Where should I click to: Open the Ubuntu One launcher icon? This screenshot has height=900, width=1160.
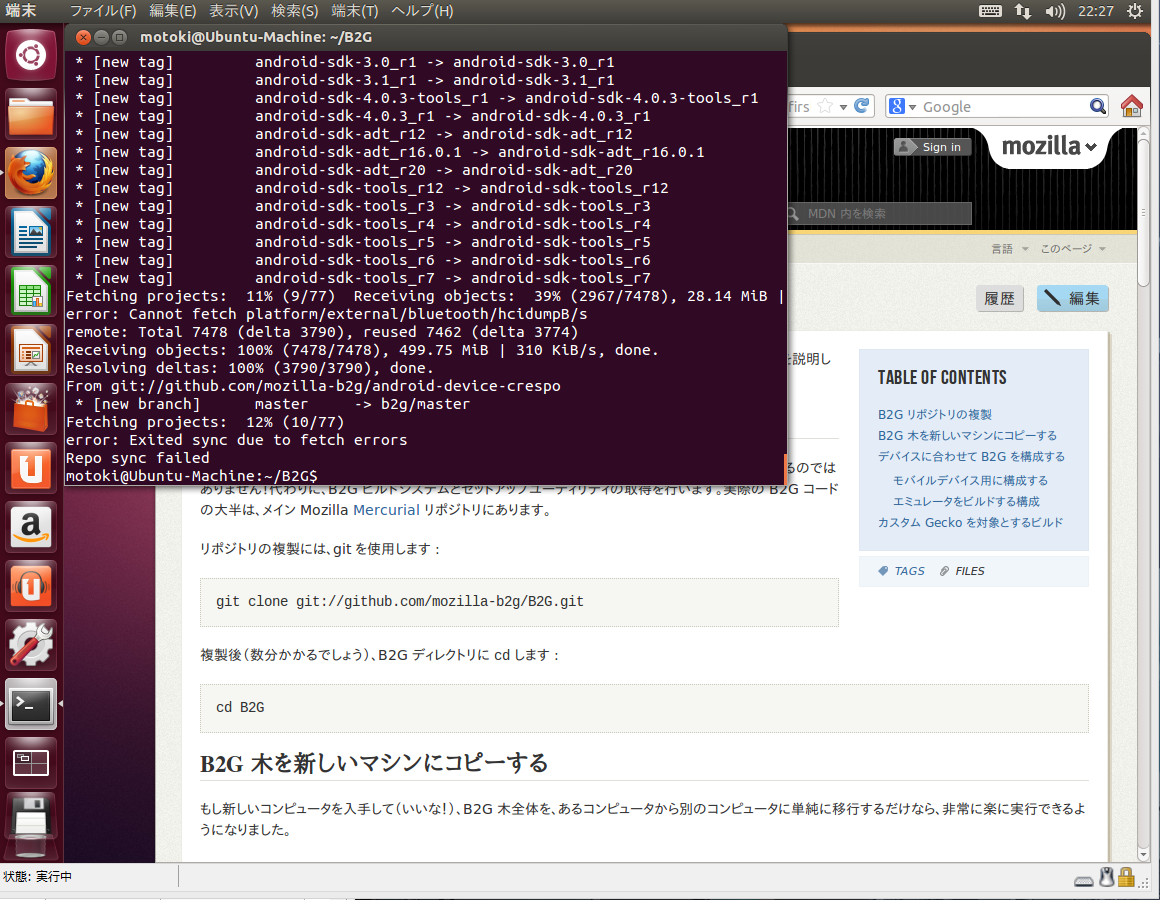pyautogui.click(x=31, y=468)
